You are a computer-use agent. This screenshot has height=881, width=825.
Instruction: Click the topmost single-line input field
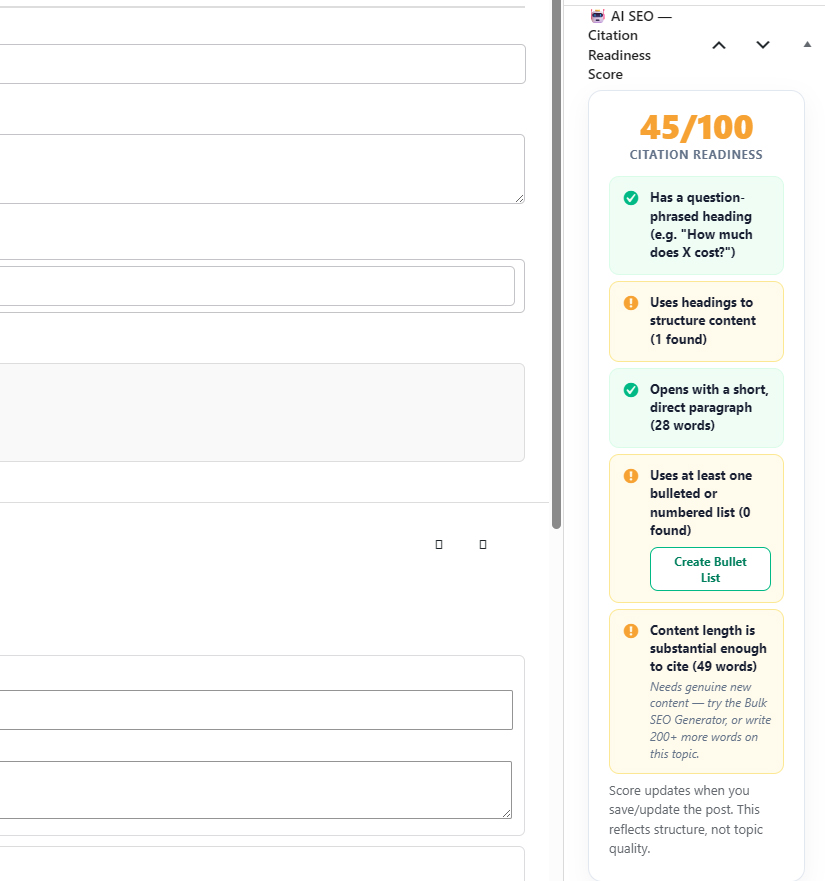pos(262,64)
